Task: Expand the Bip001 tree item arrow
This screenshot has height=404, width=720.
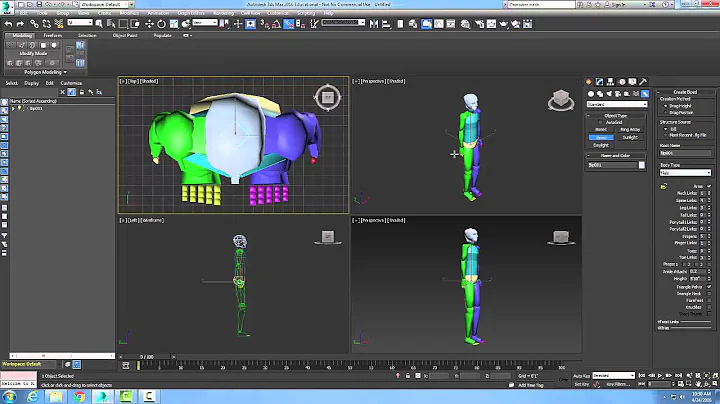Action: point(13,109)
